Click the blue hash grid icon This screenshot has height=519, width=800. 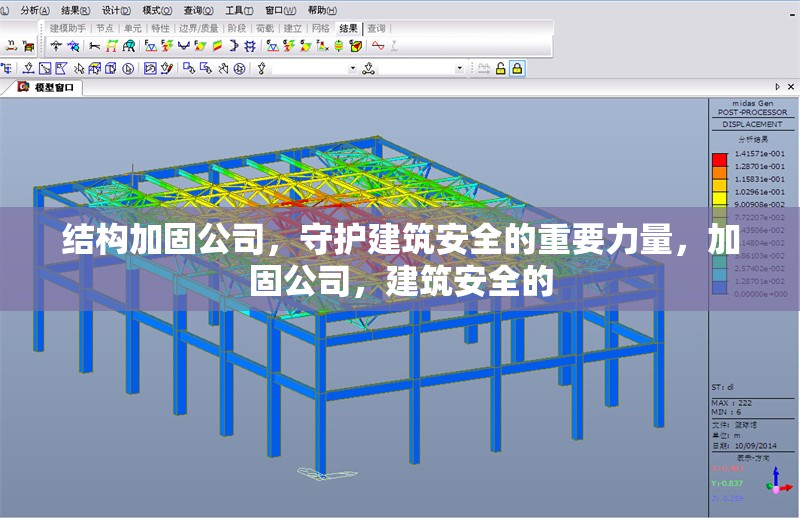250,46
